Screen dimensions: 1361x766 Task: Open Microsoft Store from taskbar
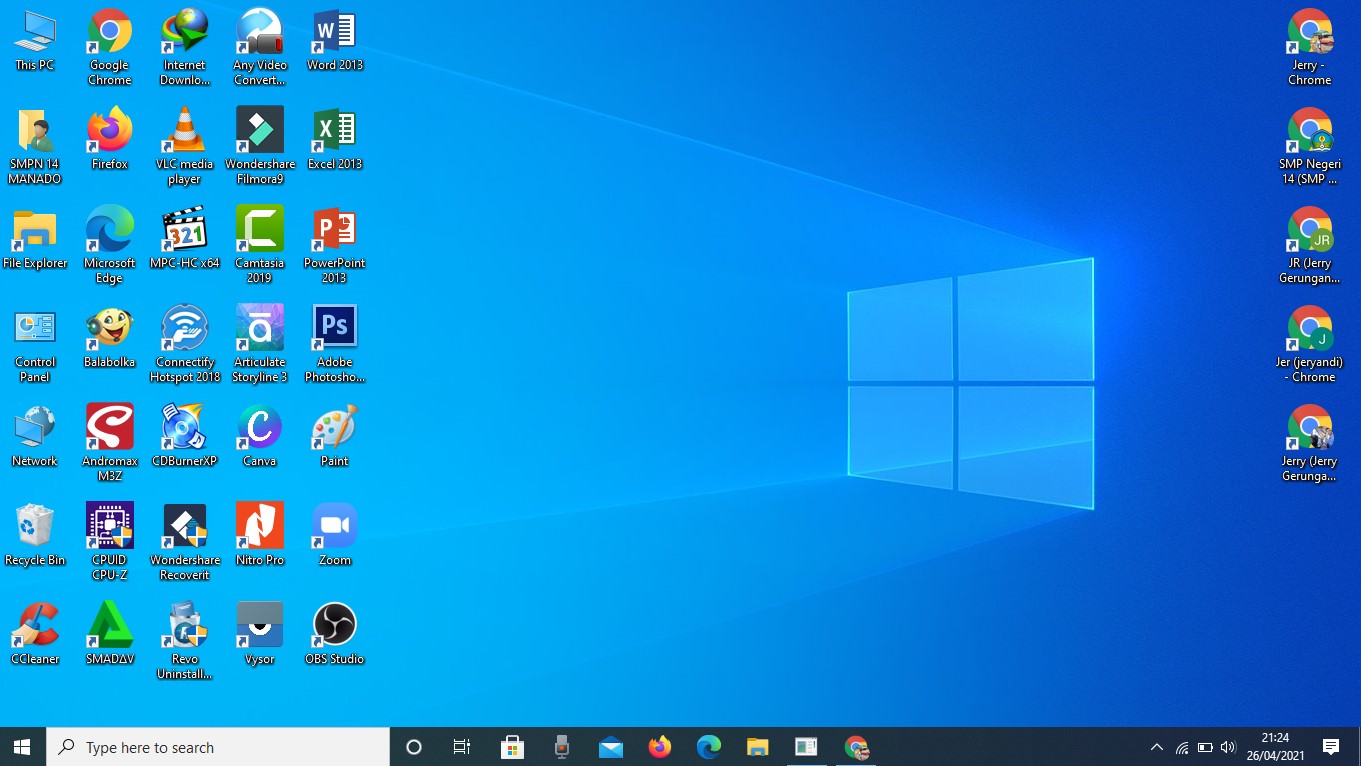tap(512, 747)
